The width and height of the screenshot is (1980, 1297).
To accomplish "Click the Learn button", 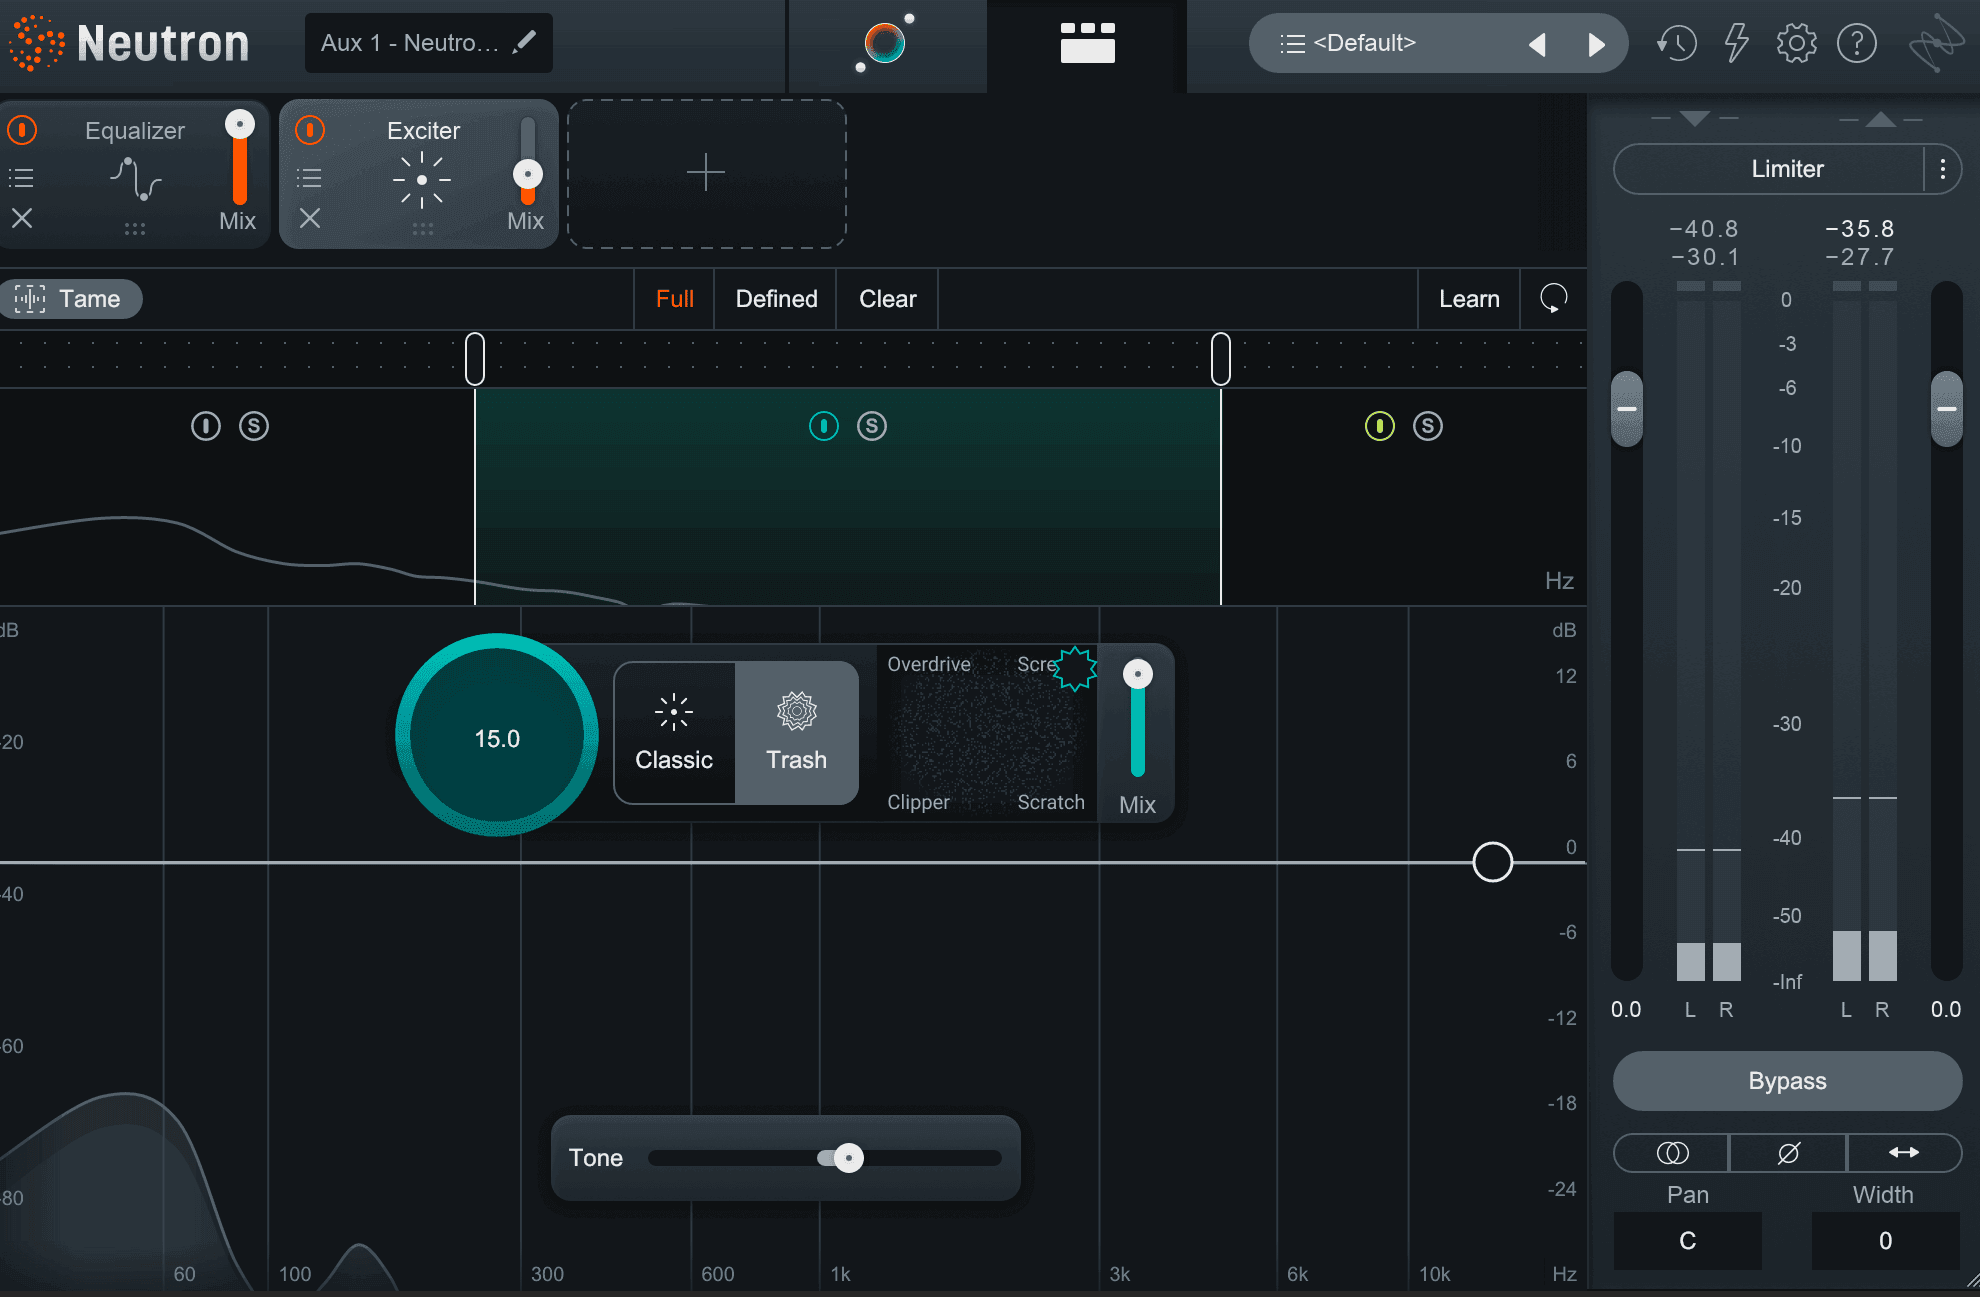I will (1469, 298).
